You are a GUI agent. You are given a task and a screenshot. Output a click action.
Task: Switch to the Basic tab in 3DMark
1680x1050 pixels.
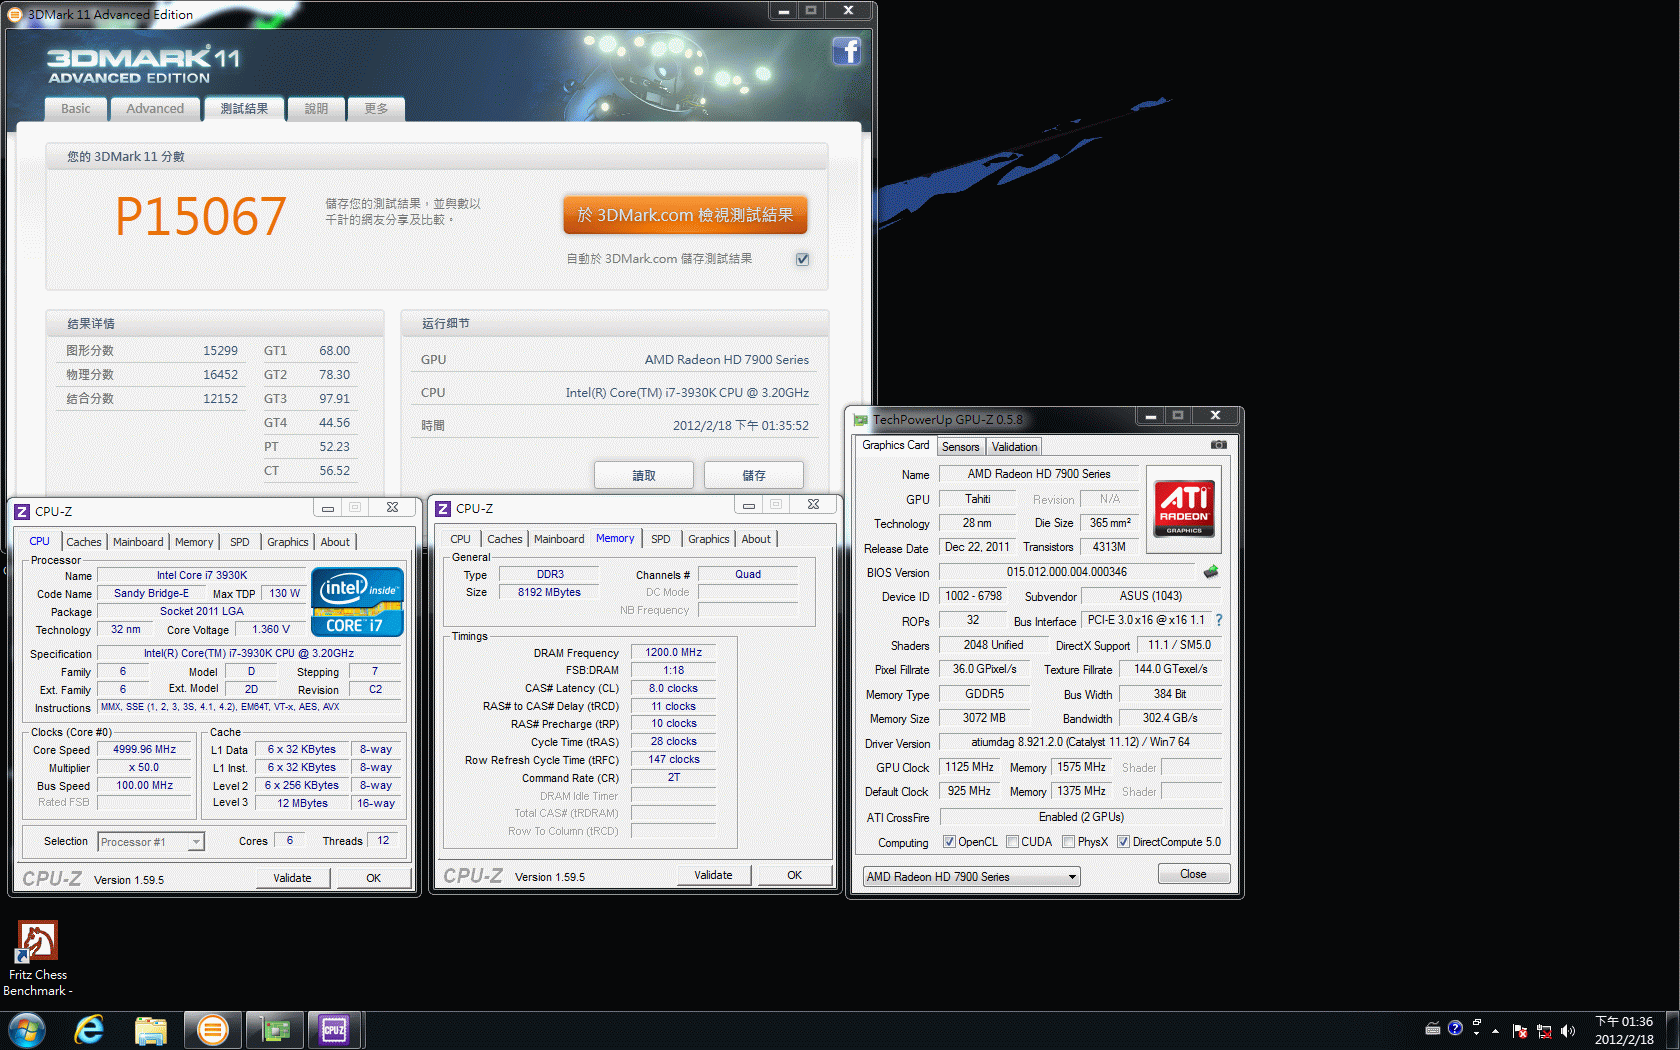point(76,109)
